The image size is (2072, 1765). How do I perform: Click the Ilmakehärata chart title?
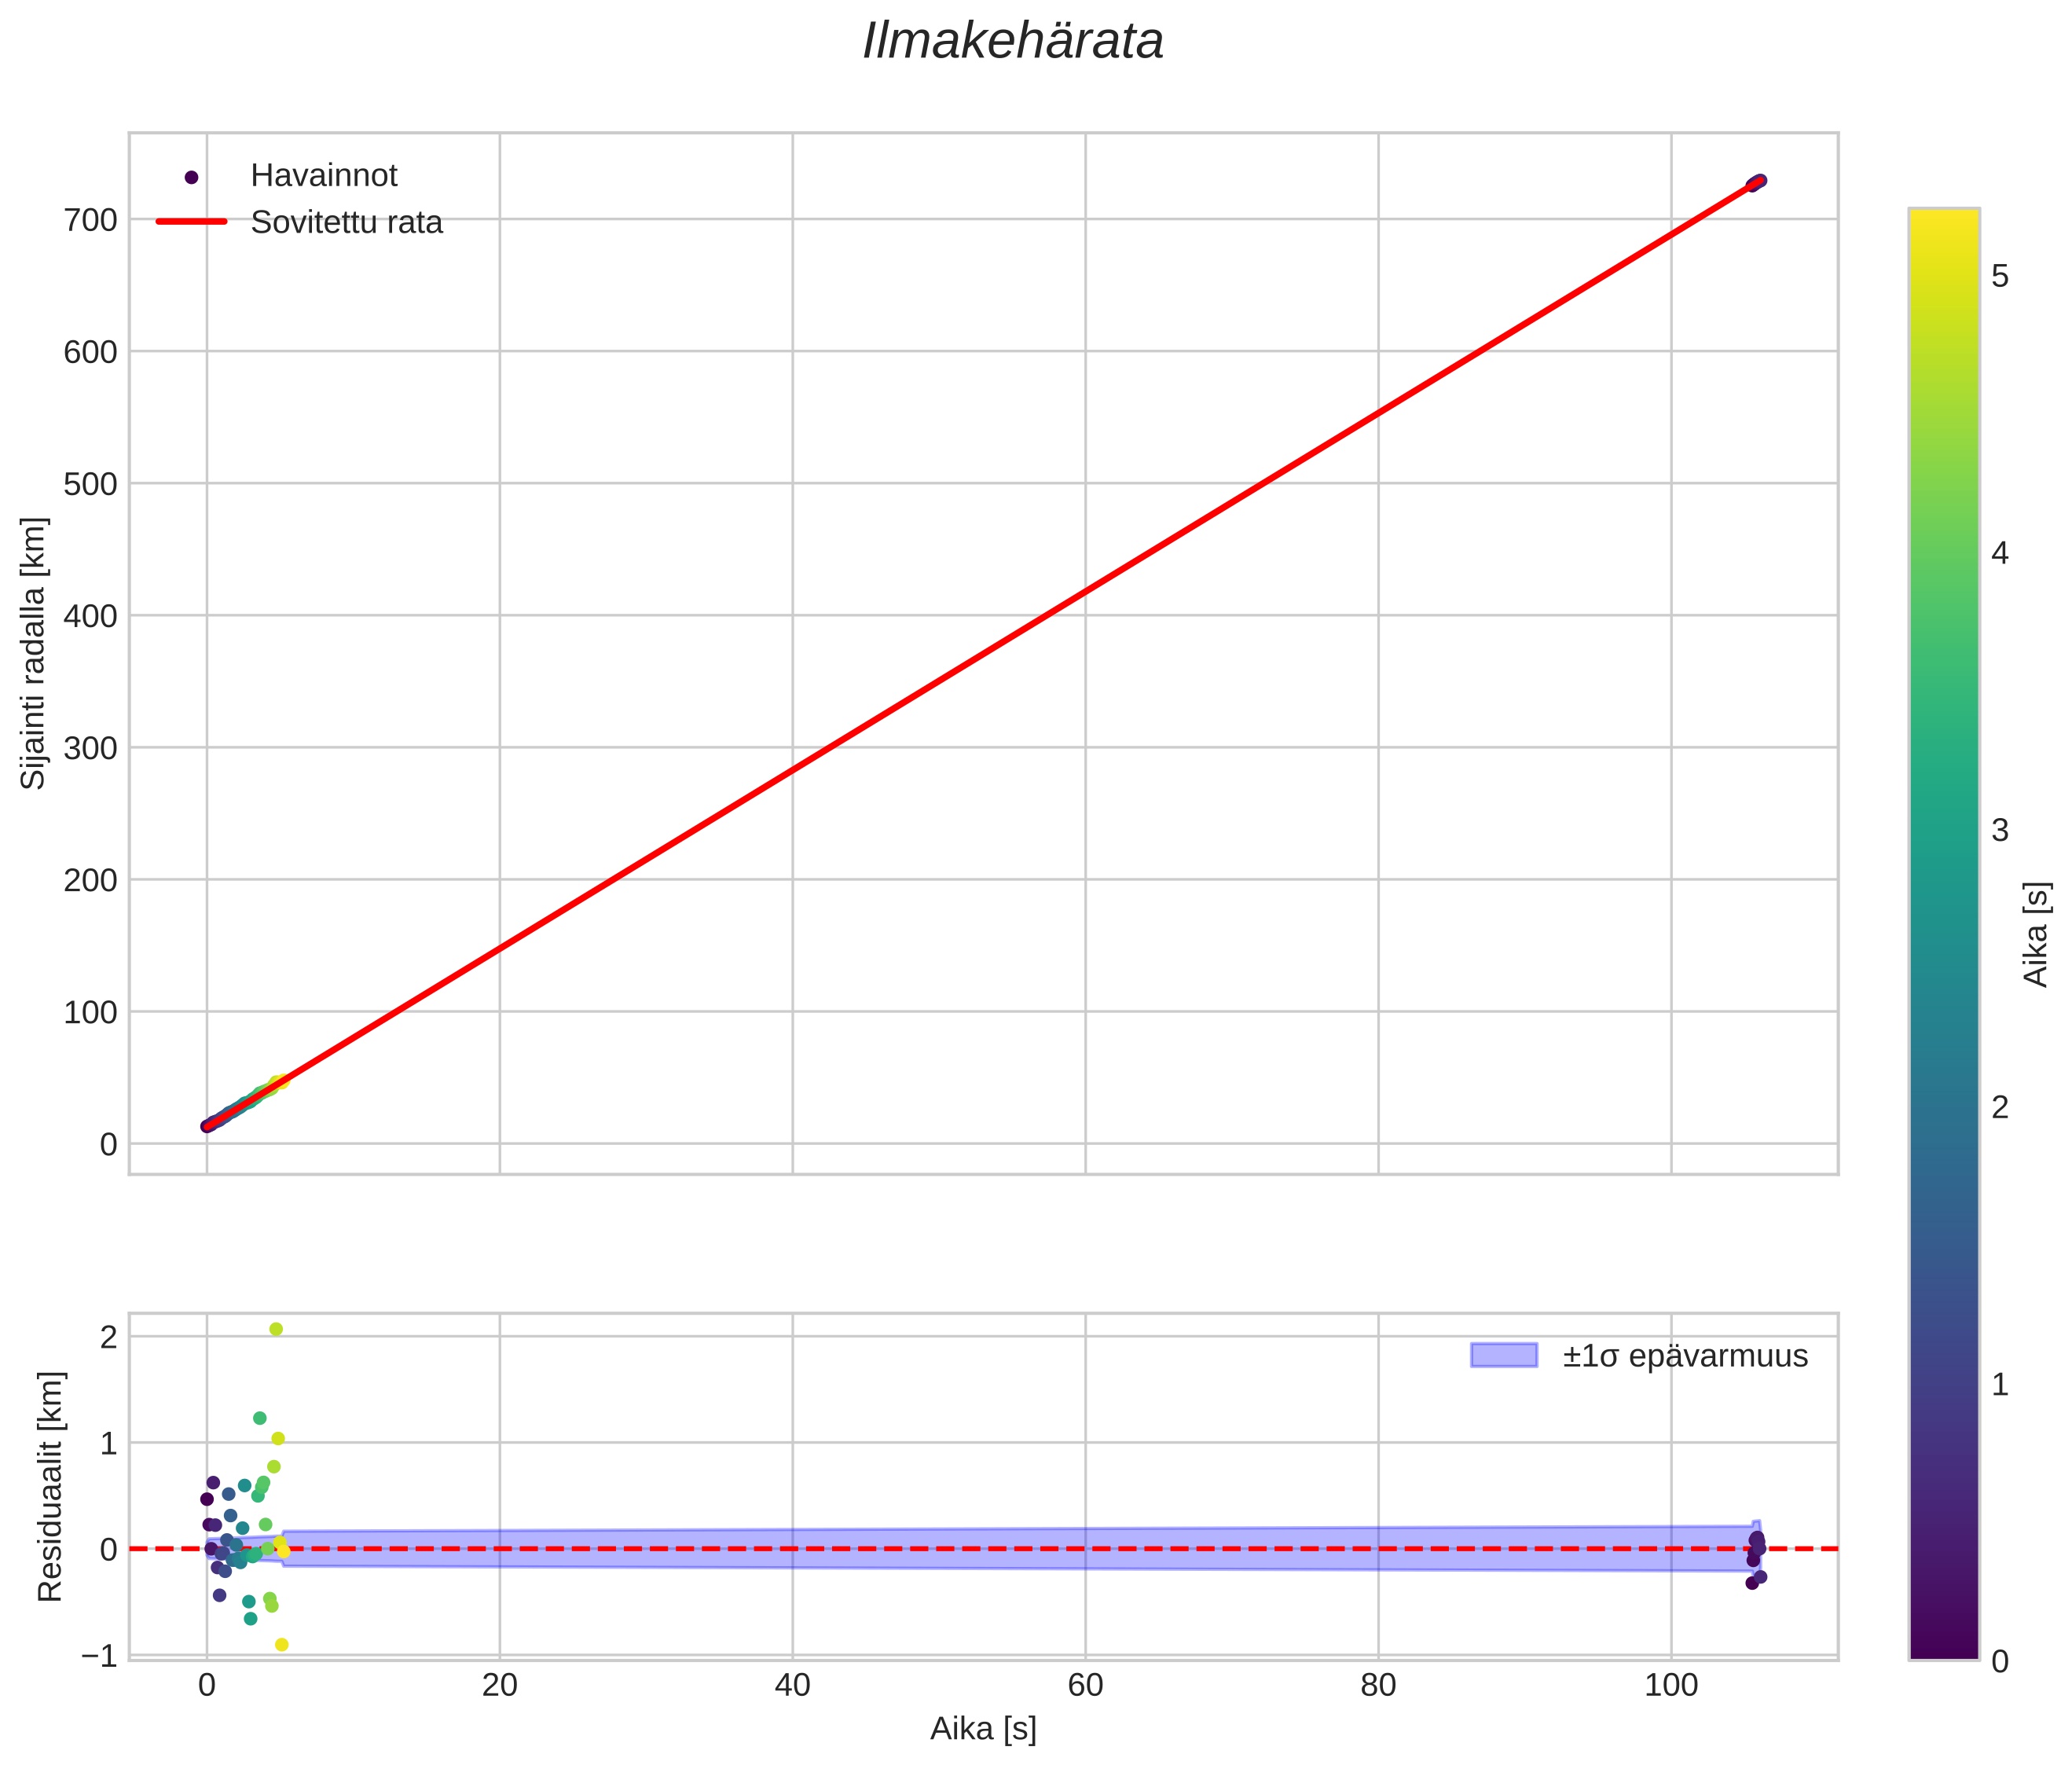(x=1012, y=42)
